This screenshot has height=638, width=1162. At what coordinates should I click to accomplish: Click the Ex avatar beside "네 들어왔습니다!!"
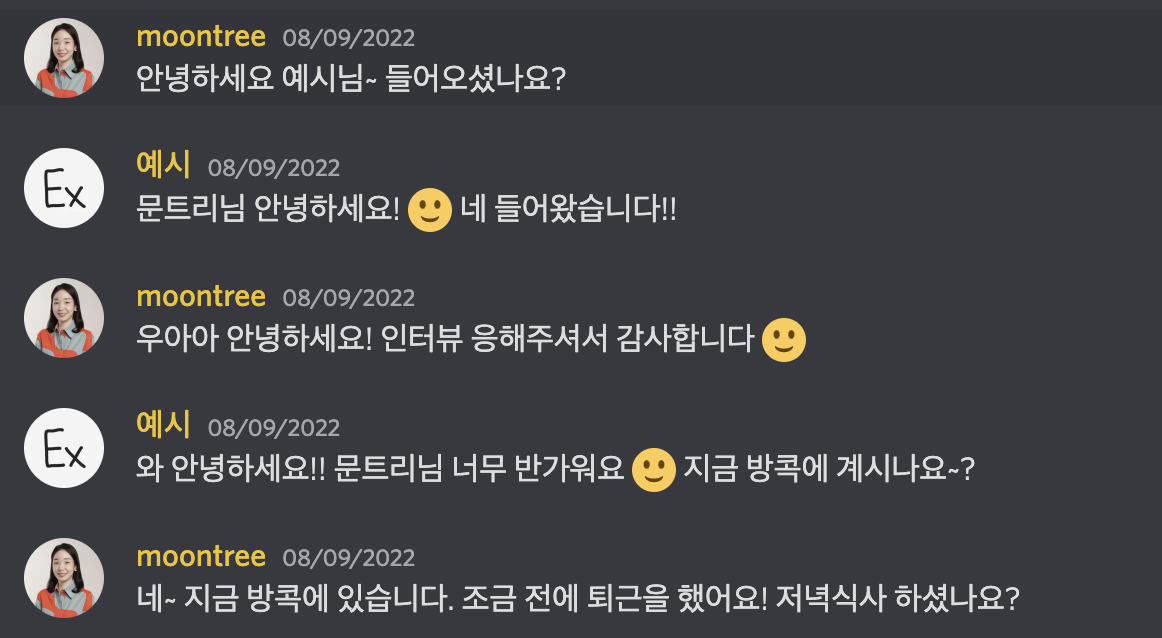[x=64, y=188]
